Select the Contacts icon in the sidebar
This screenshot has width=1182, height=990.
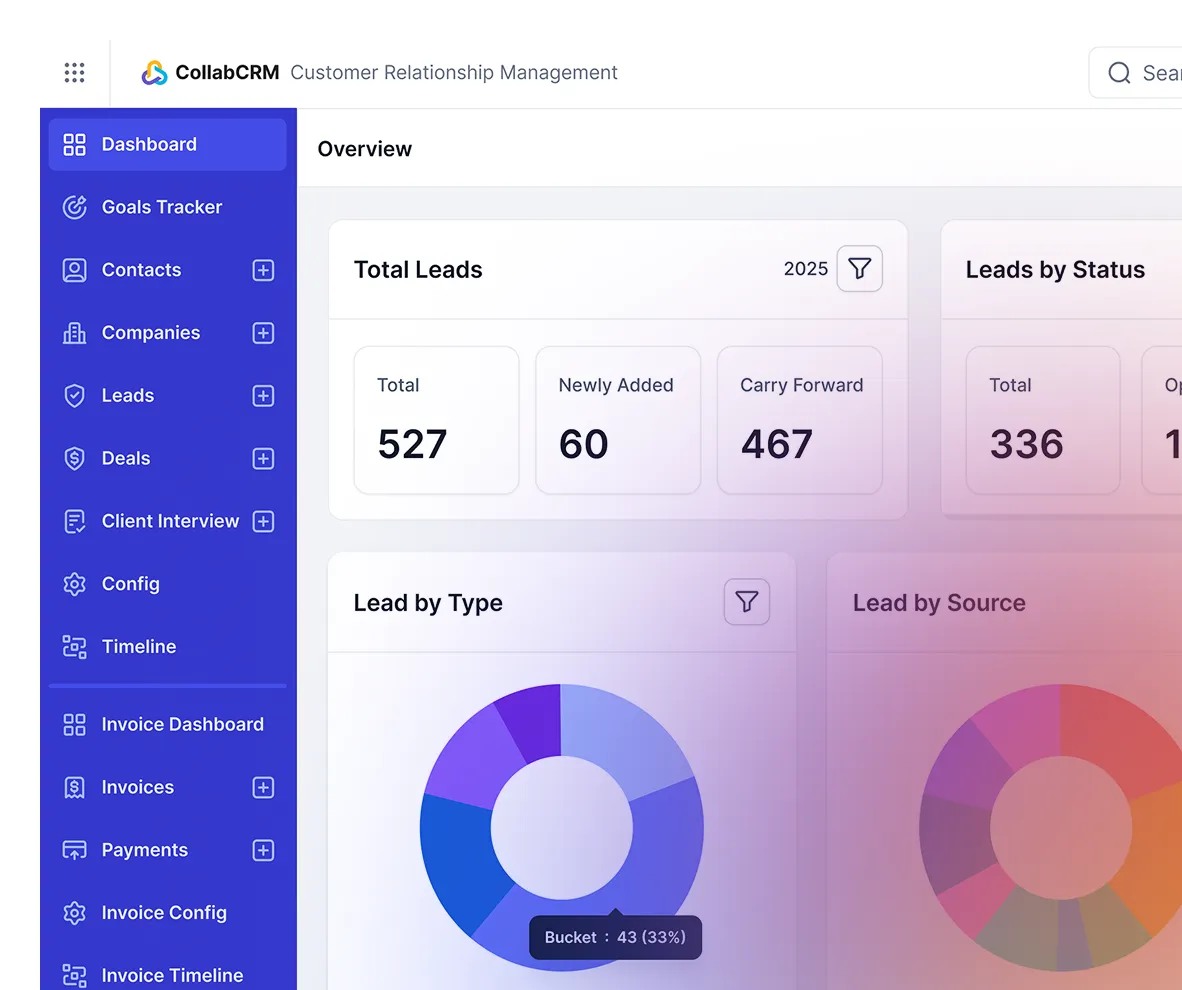[x=74, y=269]
